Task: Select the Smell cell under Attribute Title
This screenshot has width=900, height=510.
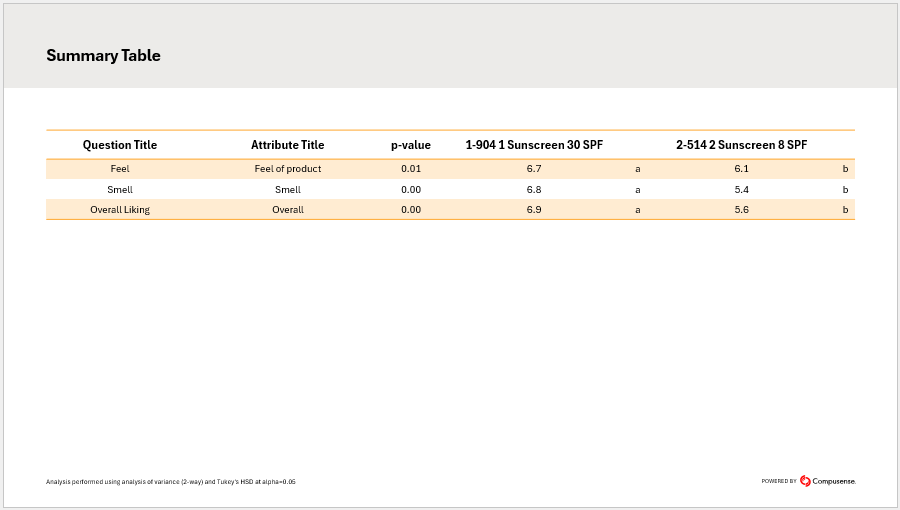Action: click(287, 189)
